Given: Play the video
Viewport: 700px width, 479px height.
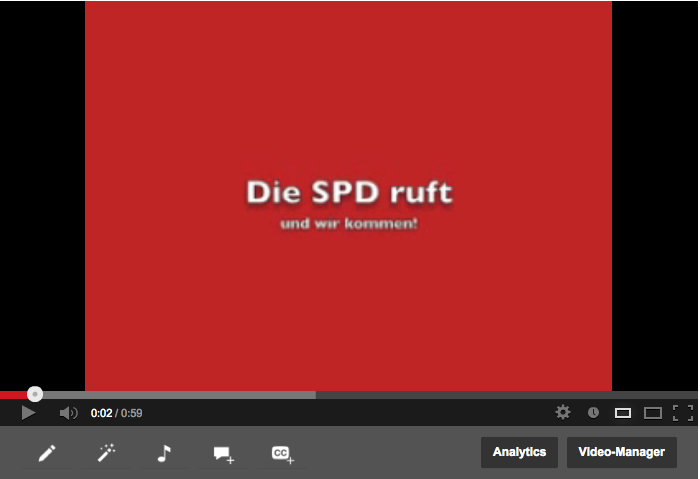Looking at the screenshot, I should [28, 413].
